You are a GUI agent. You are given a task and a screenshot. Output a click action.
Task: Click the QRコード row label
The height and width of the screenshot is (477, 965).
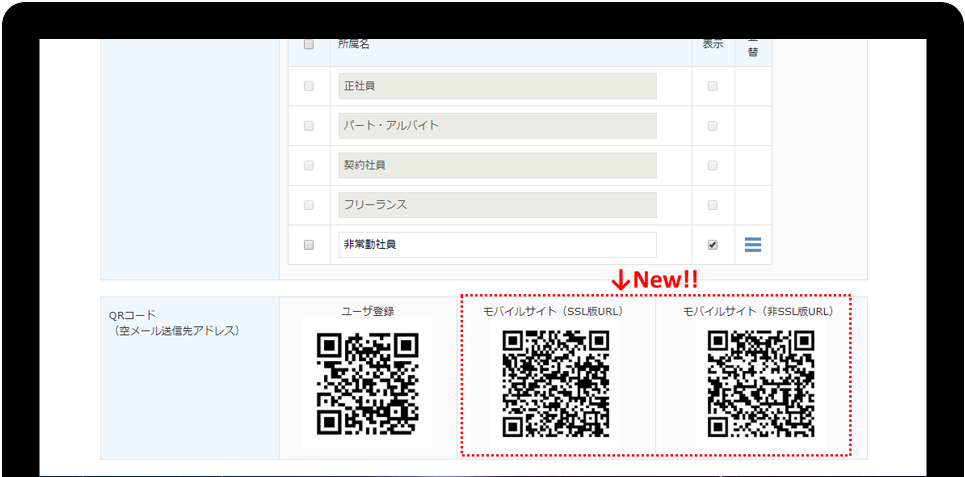[x=132, y=315]
